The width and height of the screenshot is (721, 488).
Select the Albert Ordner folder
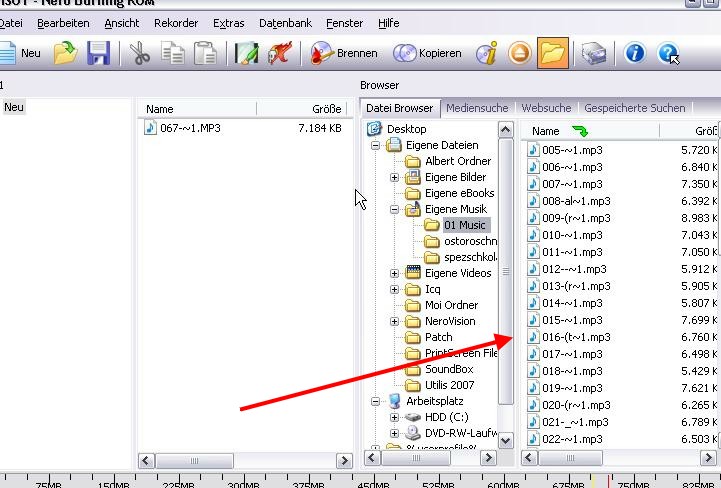[458, 161]
